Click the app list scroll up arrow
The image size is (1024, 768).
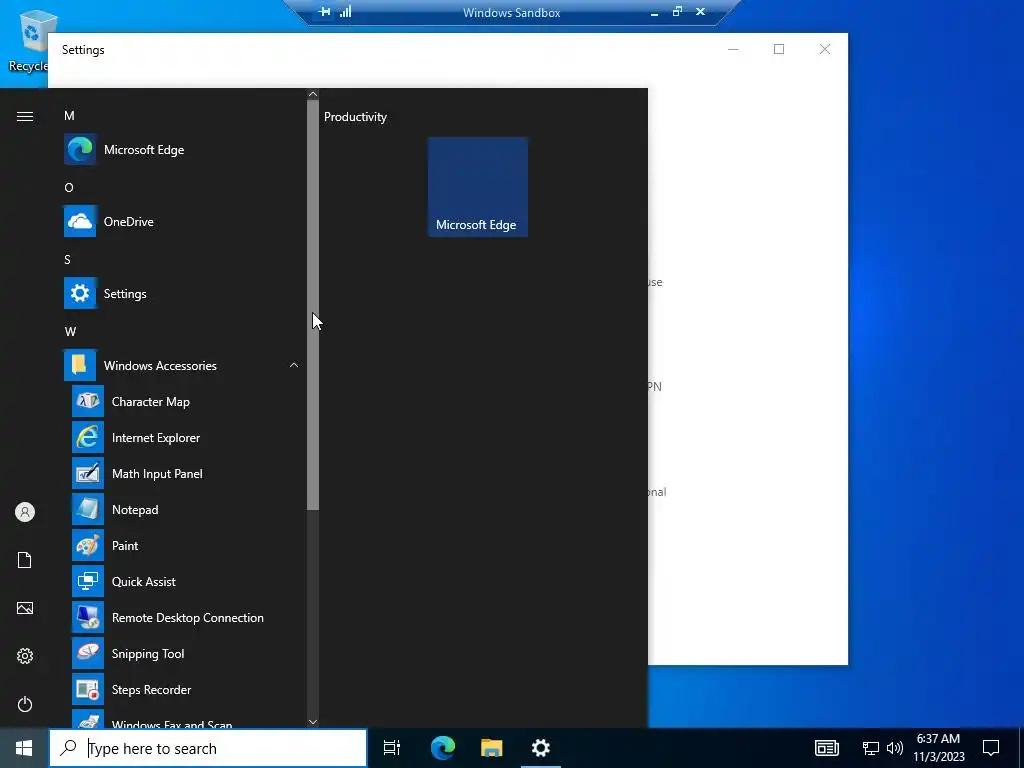tap(313, 94)
